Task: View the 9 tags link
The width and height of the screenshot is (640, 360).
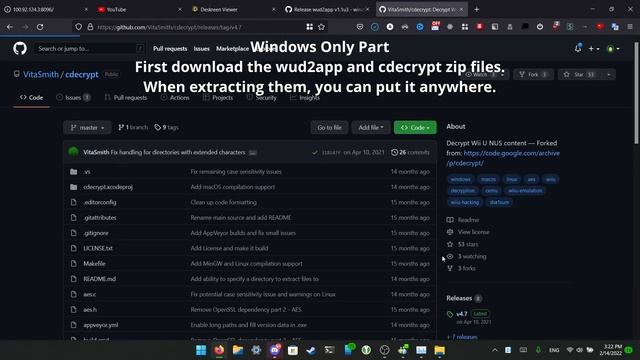Action: (167, 127)
